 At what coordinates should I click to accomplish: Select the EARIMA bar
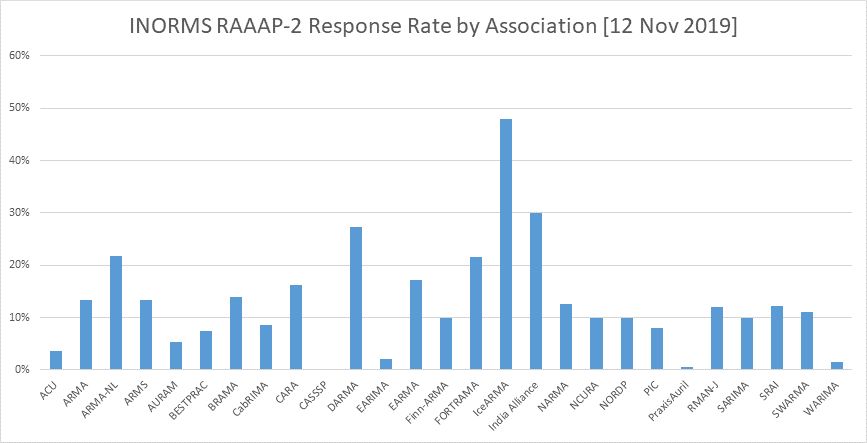(x=386, y=364)
